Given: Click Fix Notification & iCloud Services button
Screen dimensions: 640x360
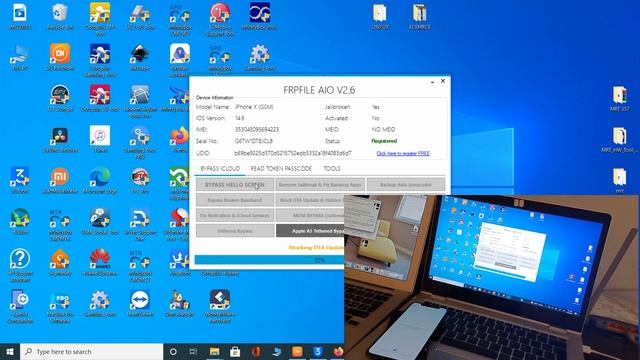Looking at the screenshot, I should (x=235, y=215).
